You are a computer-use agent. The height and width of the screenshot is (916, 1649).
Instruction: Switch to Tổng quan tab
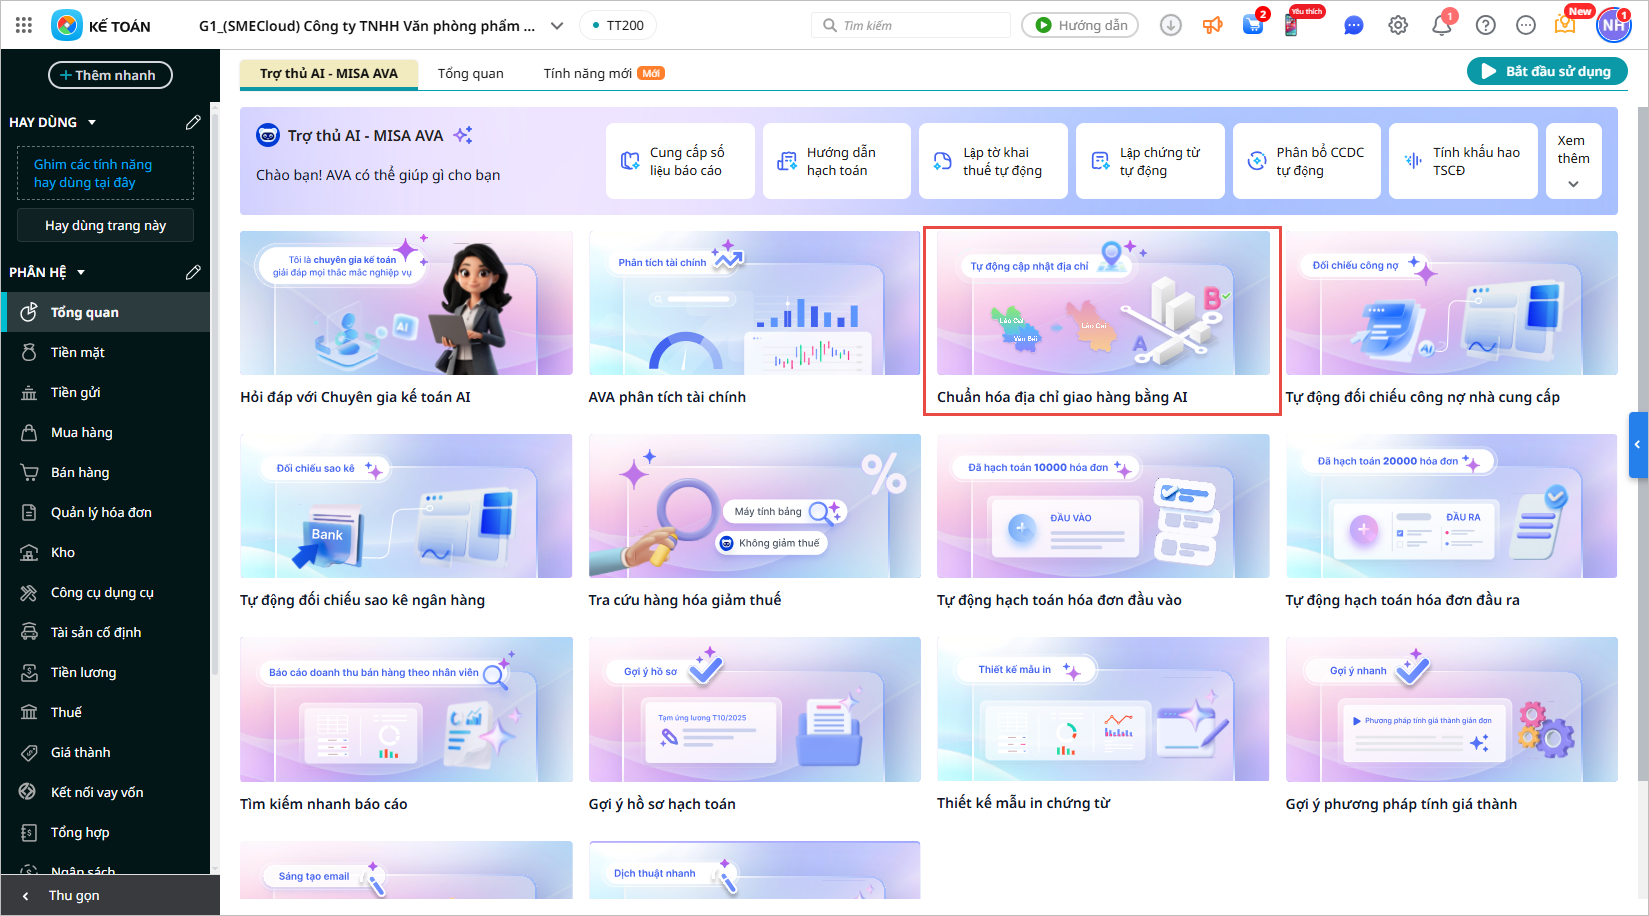[x=470, y=73]
